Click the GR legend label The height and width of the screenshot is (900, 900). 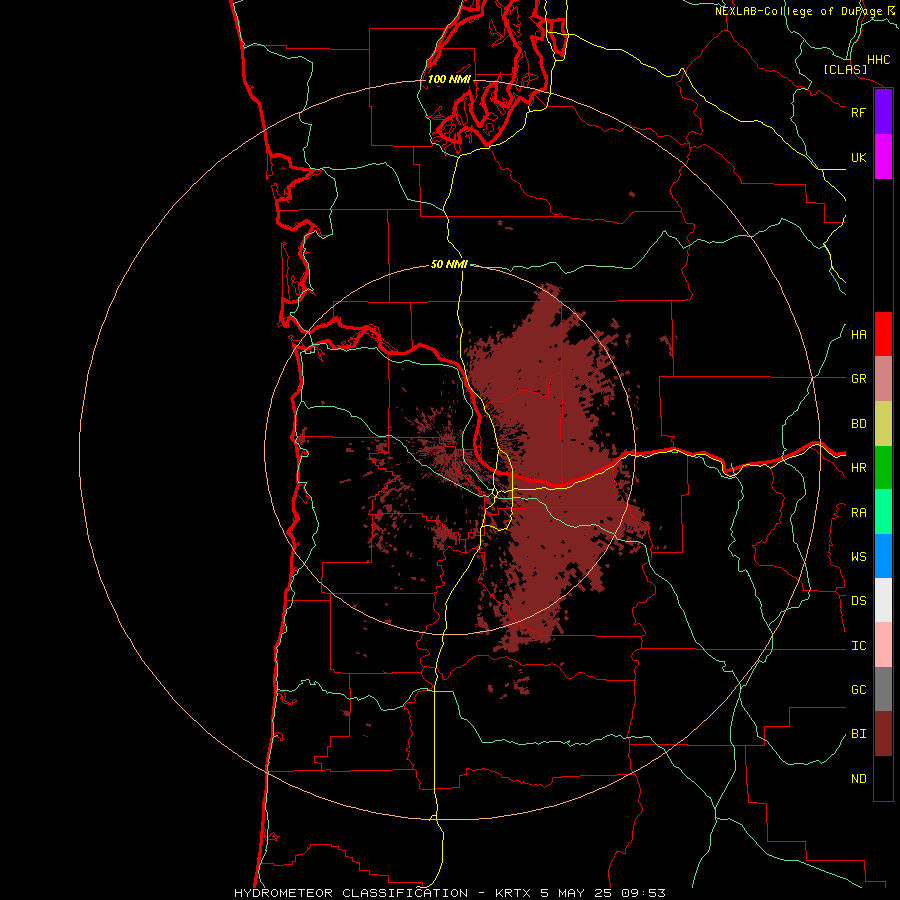coord(858,379)
